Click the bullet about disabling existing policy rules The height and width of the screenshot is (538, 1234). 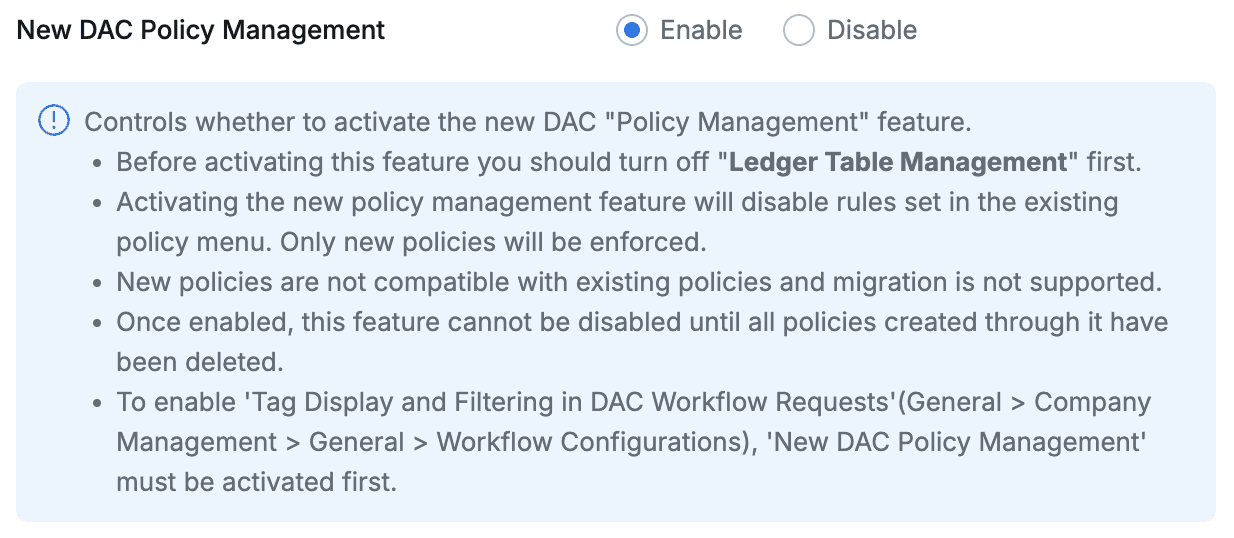616,202
